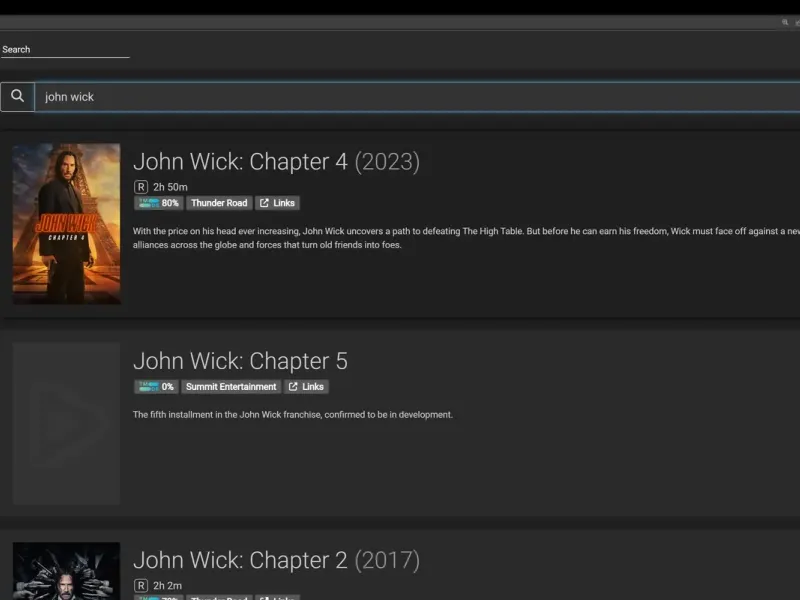
Task: Click the external link icon in Chapter 5 Links
Action: (293, 387)
